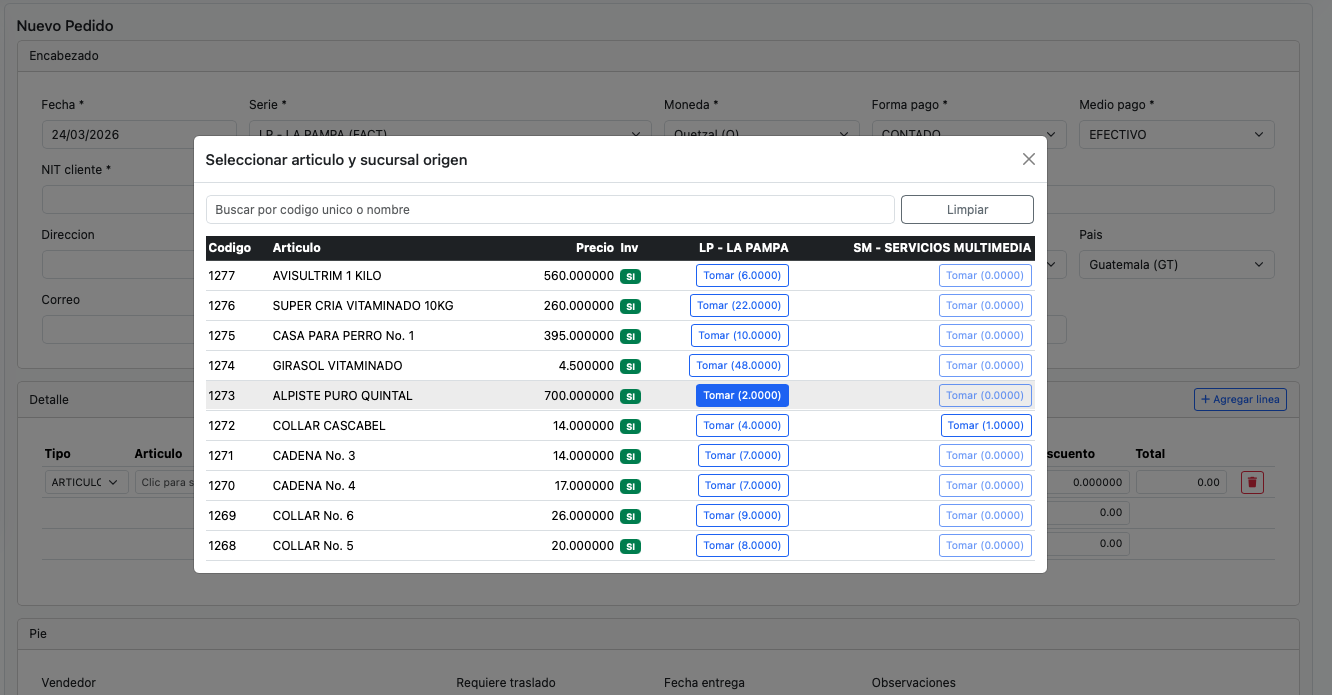Select Tomar (2.0000) for ALPISTE PURO QUINTAL

(742, 396)
